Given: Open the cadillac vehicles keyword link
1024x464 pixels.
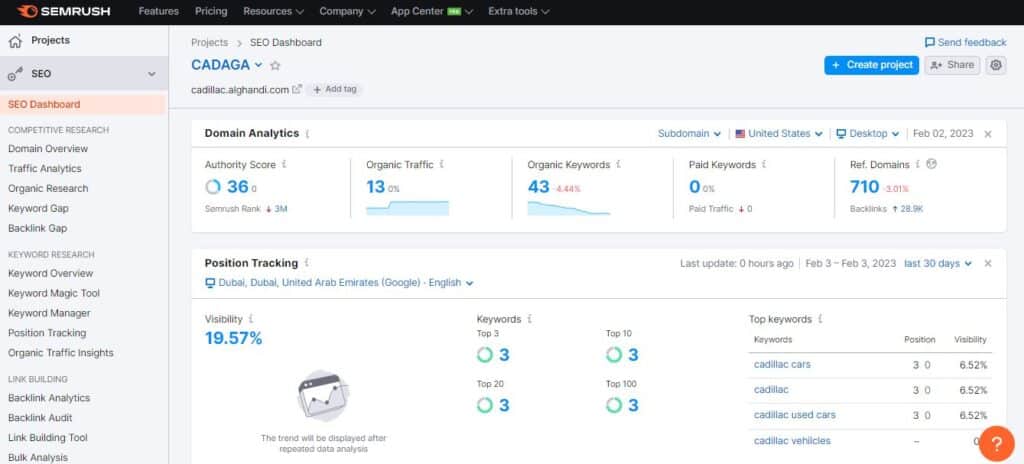Looking at the screenshot, I should [x=792, y=441].
